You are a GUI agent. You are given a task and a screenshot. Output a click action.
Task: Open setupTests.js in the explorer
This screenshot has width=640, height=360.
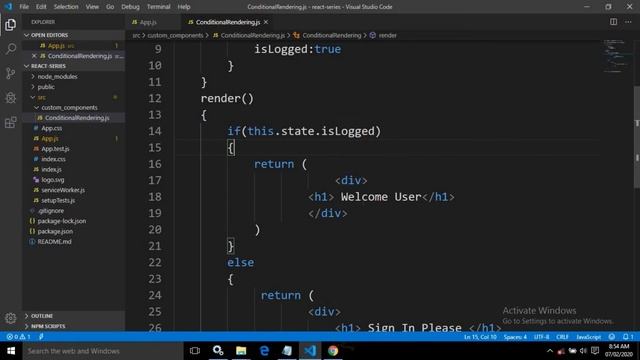[x=58, y=200]
